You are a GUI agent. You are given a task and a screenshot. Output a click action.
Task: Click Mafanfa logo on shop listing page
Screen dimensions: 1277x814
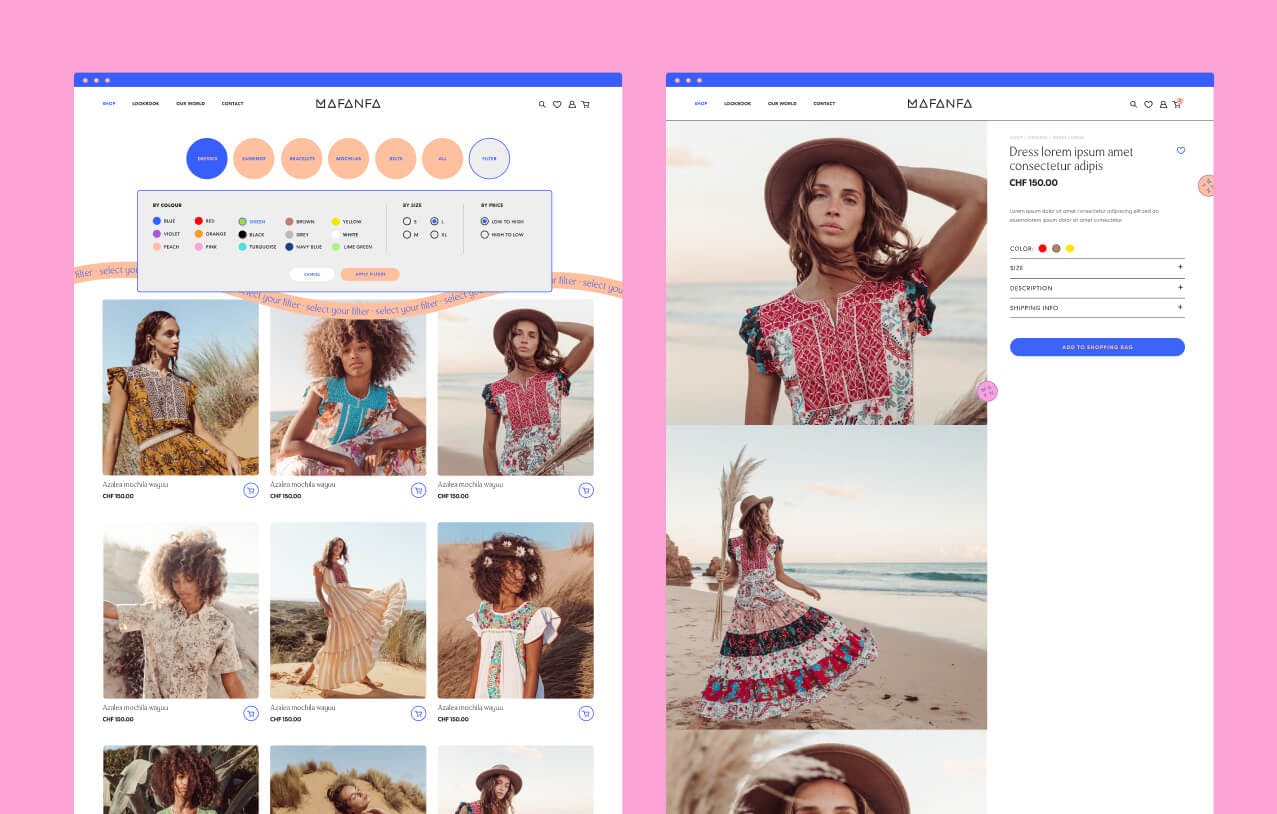click(x=348, y=104)
